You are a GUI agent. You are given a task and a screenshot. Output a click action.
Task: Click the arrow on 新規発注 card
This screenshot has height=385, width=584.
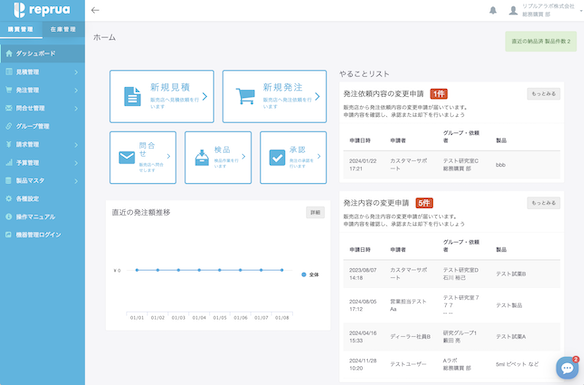pos(317,96)
